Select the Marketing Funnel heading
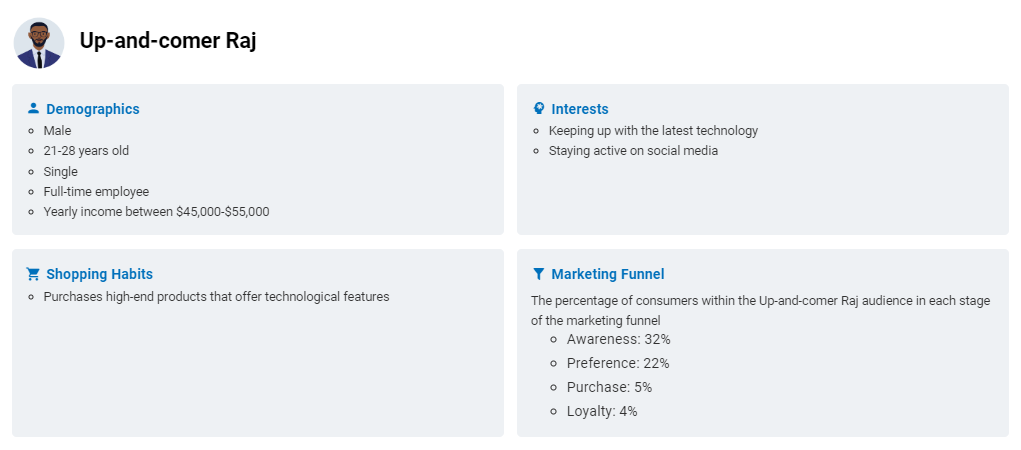Image resolution: width=1021 pixels, height=450 pixels. pyautogui.click(x=608, y=274)
